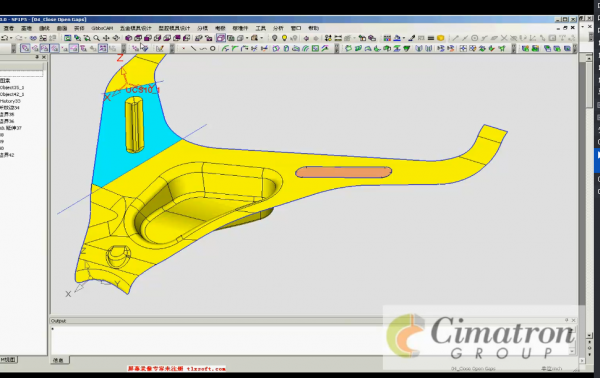Click the orange slot face on model
The height and width of the screenshot is (378, 600).
point(344,172)
